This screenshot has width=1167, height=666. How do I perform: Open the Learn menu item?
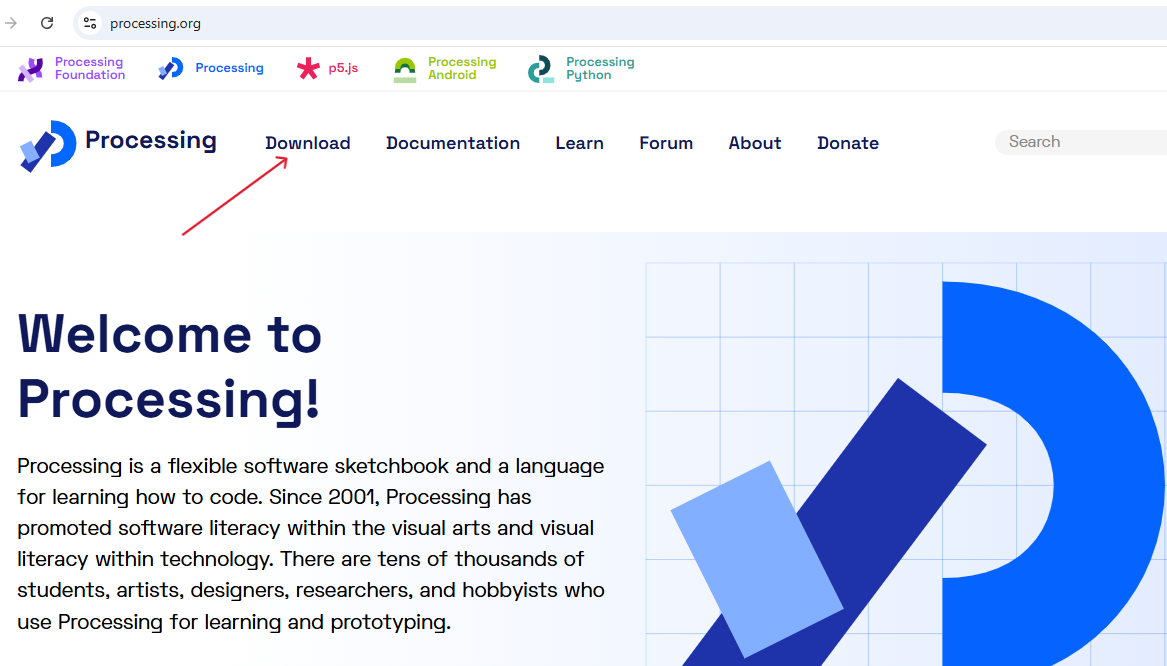point(579,143)
